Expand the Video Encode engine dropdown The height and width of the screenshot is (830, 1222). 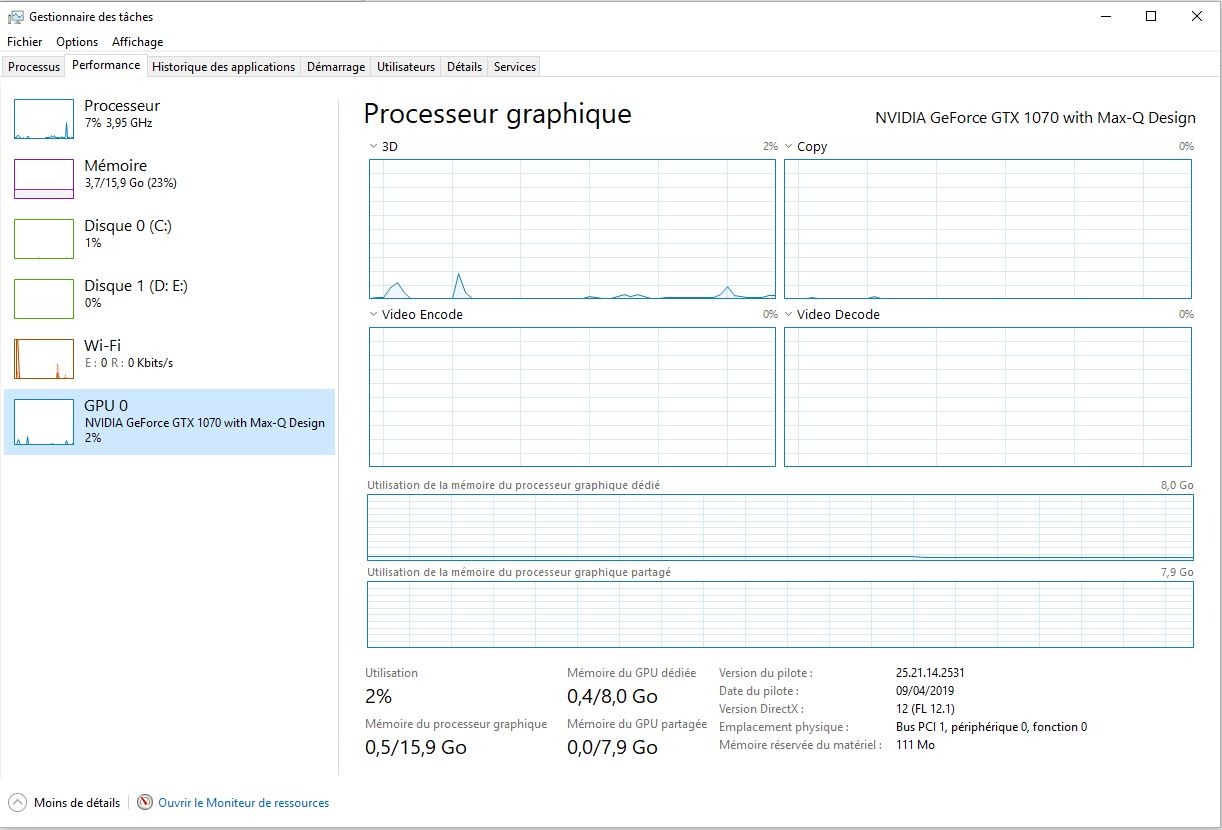point(374,315)
